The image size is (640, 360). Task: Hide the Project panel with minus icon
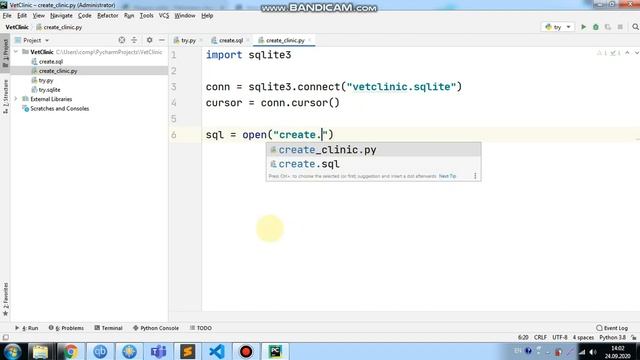162,40
